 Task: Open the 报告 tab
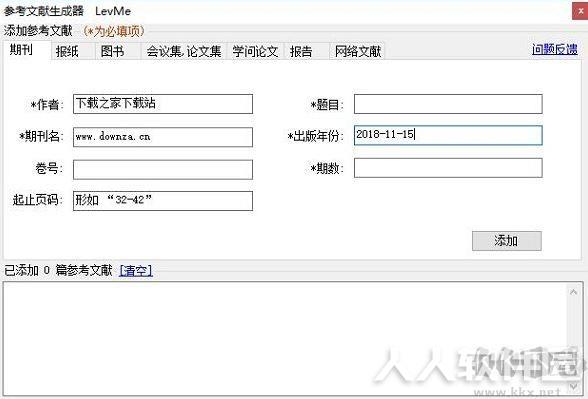click(306, 51)
